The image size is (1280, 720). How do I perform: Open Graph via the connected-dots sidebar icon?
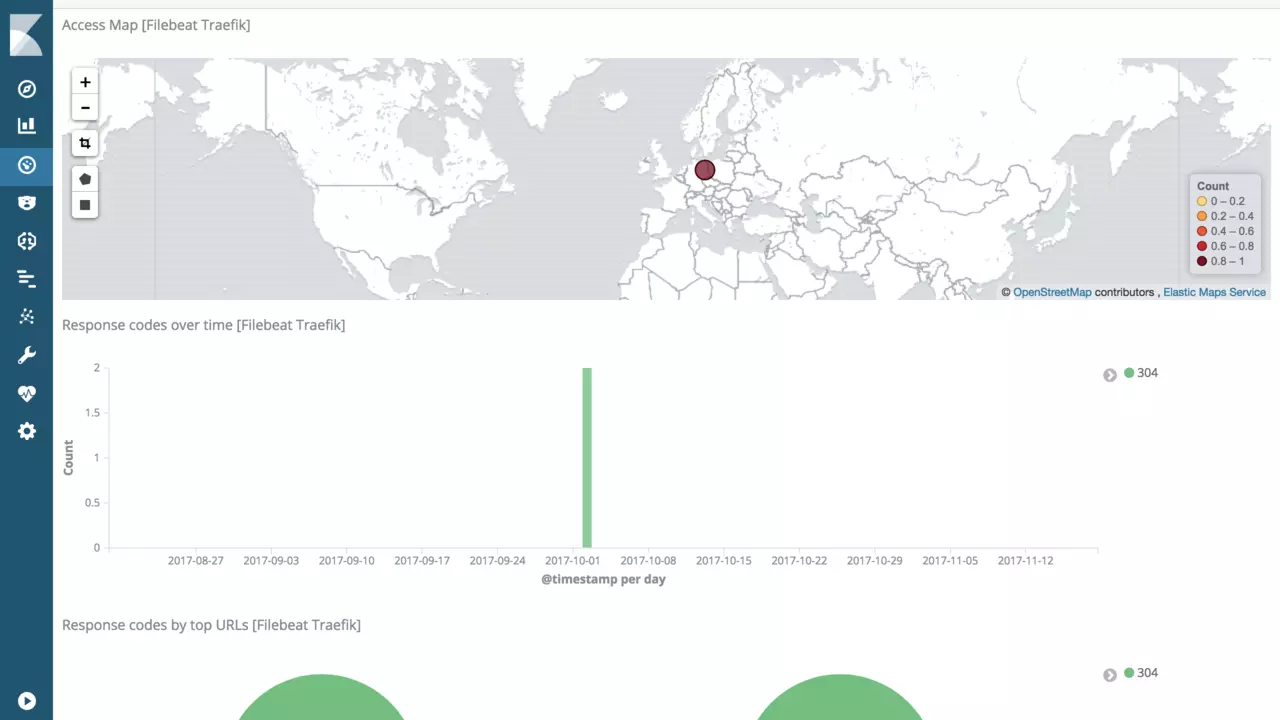click(27, 317)
